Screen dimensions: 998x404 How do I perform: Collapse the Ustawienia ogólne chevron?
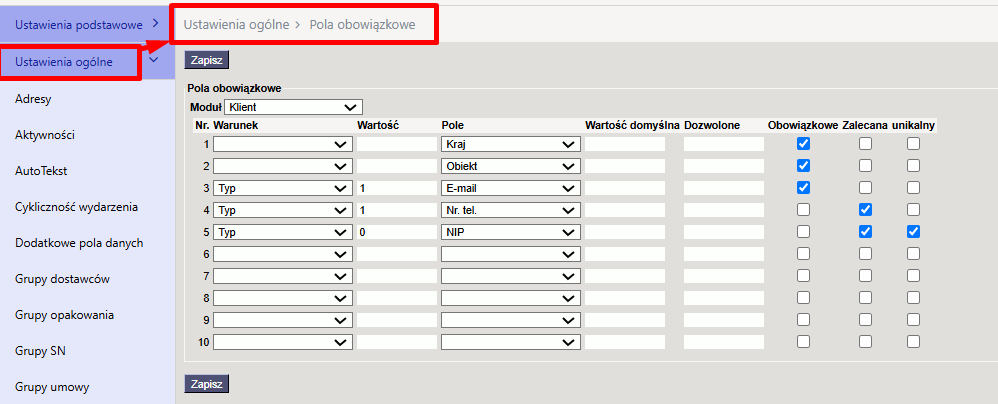point(153,60)
